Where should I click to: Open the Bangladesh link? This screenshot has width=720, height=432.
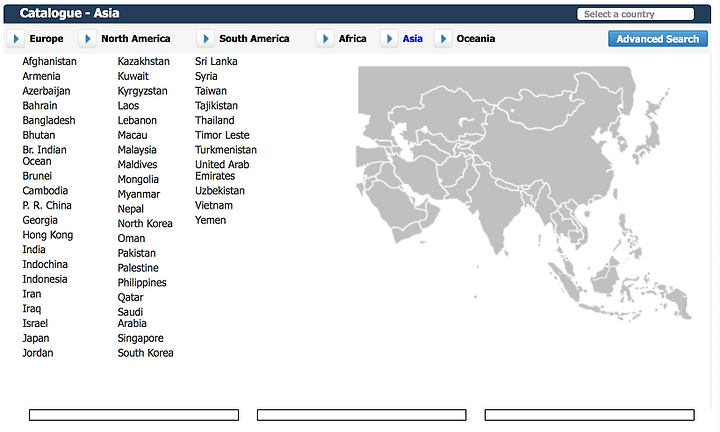(x=49, y=120)
